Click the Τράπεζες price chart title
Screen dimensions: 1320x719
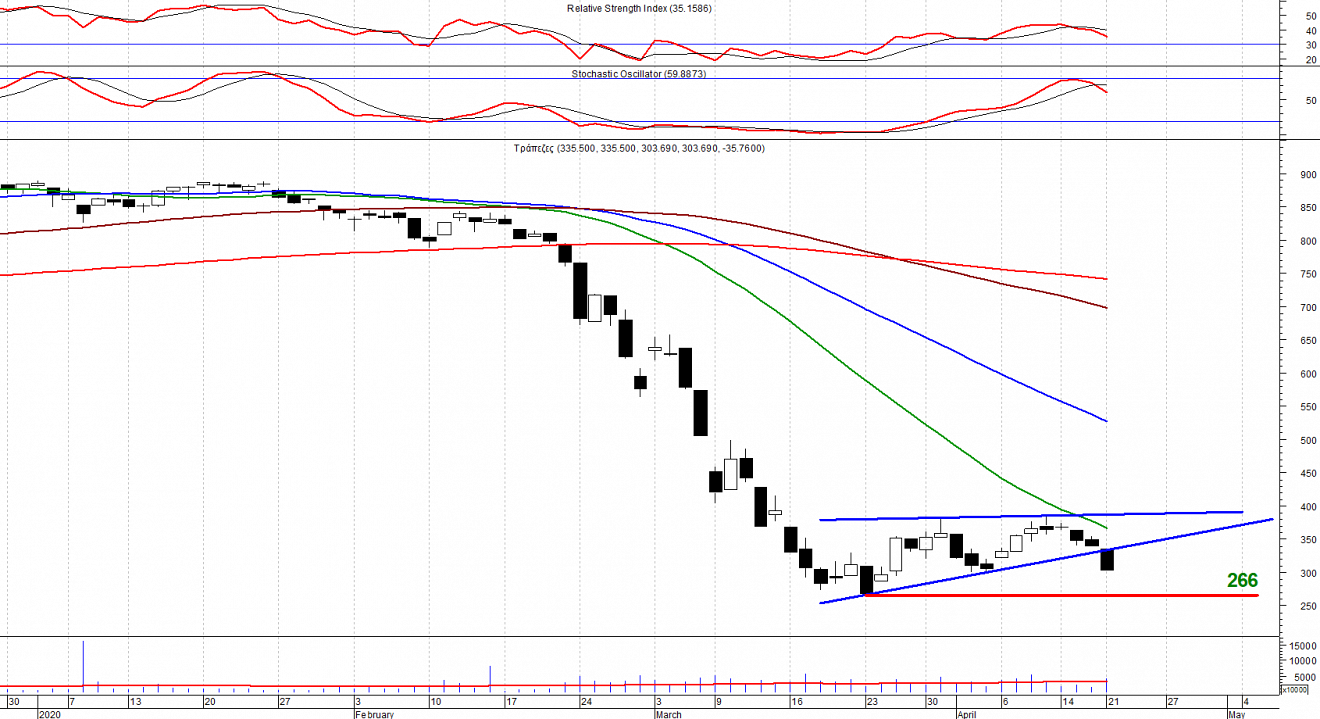click(x=639, y=148)
